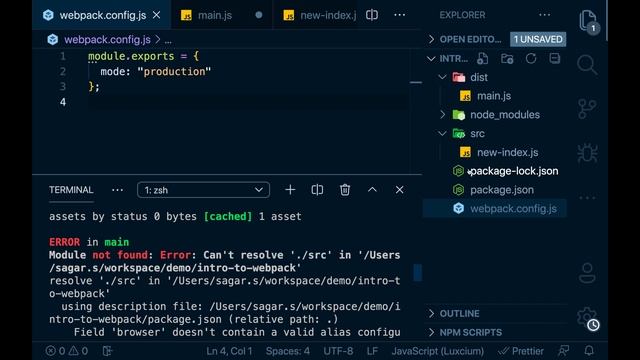Open the Explorer panel ellipsis menu
This screenshot has width=640, height=360.
(544, 15)
